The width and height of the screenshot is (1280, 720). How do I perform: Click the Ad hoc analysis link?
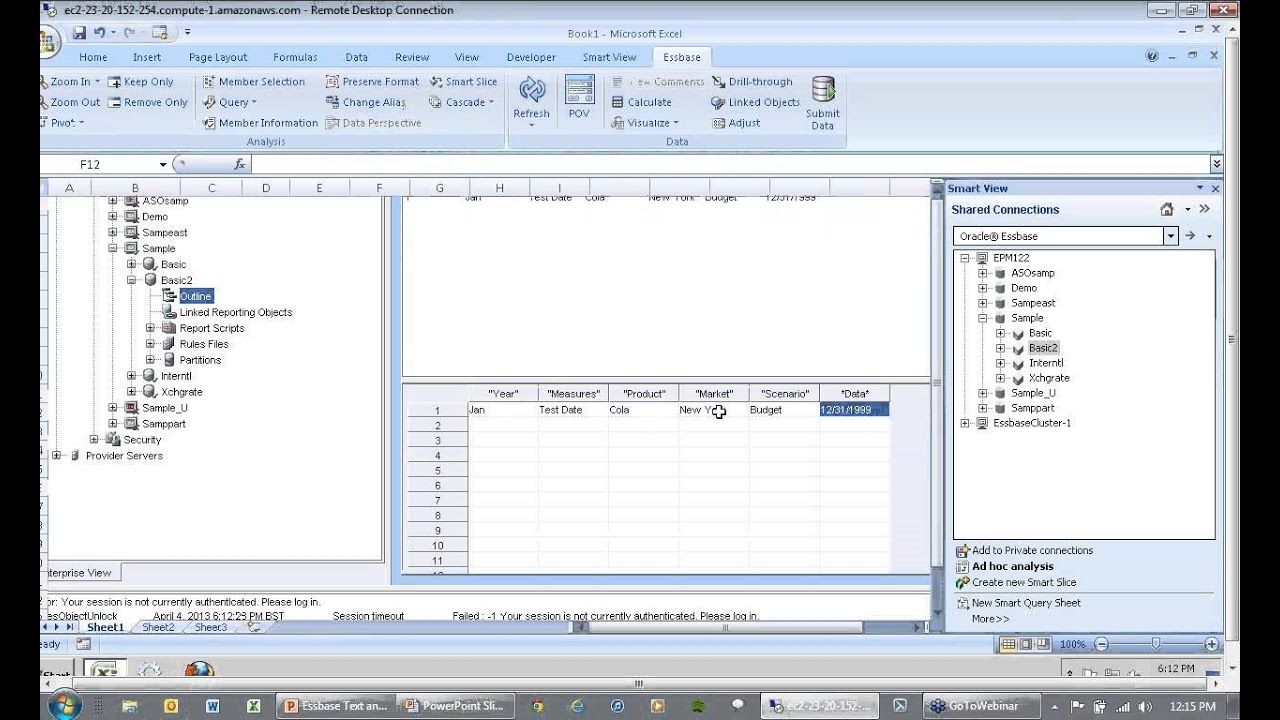(1012, 566)
